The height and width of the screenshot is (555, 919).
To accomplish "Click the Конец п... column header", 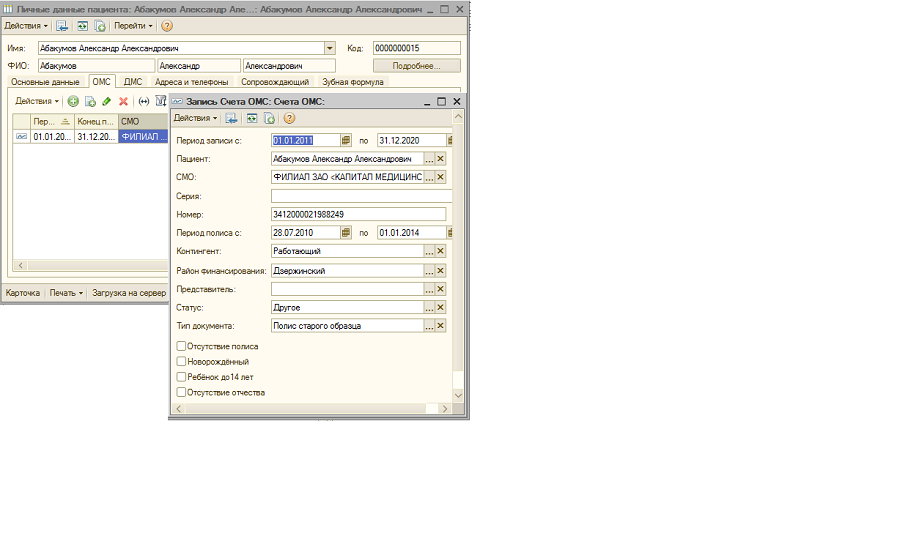I will pyautogui.click(x=96, y=121).
